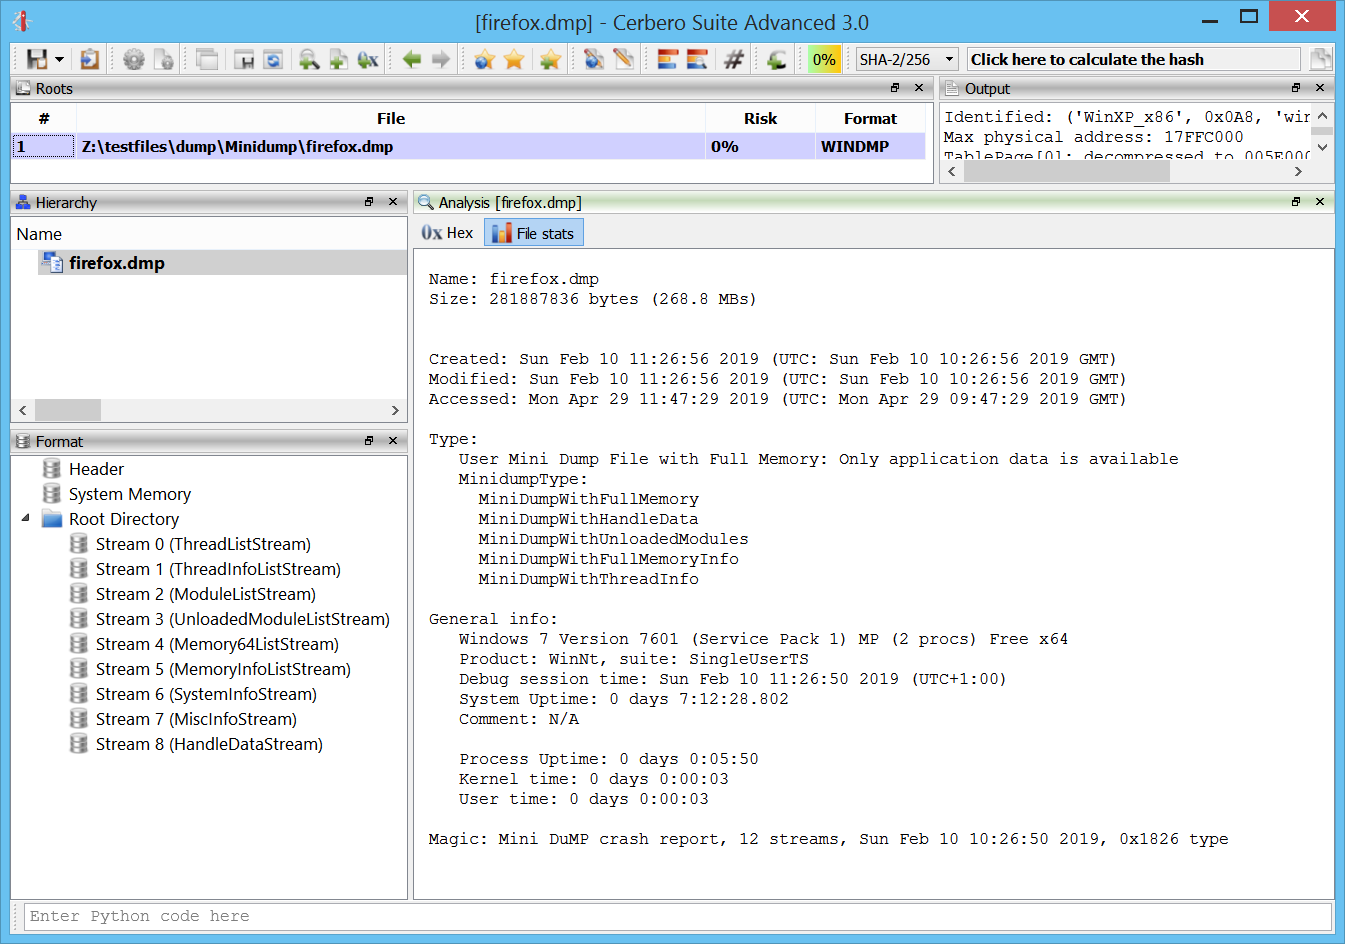Select Stream 4 (Memory64ListStream)

click(x=217, y=644)
